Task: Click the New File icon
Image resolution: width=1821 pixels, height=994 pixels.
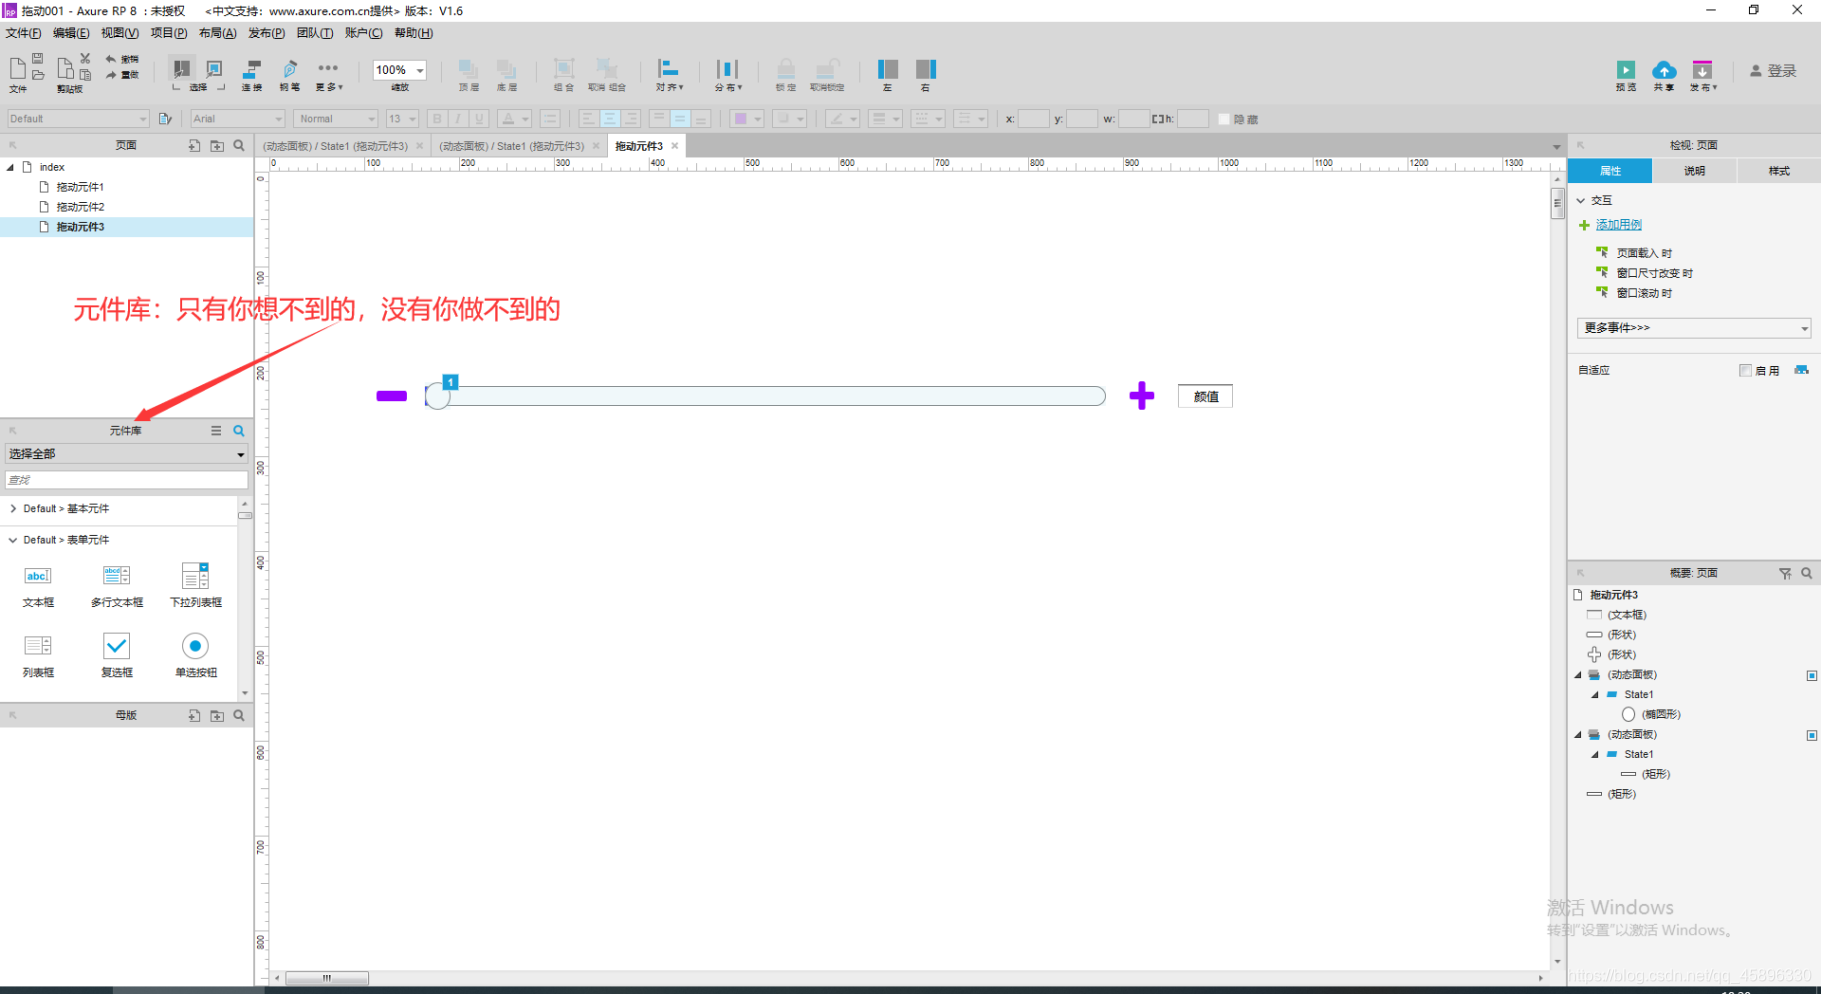Action: click(17, 68)
